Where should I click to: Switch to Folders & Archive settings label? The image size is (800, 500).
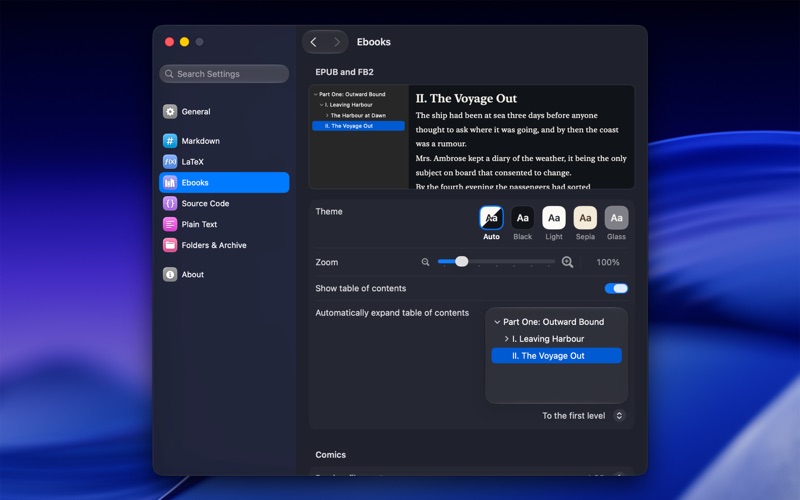pos(214,245)
